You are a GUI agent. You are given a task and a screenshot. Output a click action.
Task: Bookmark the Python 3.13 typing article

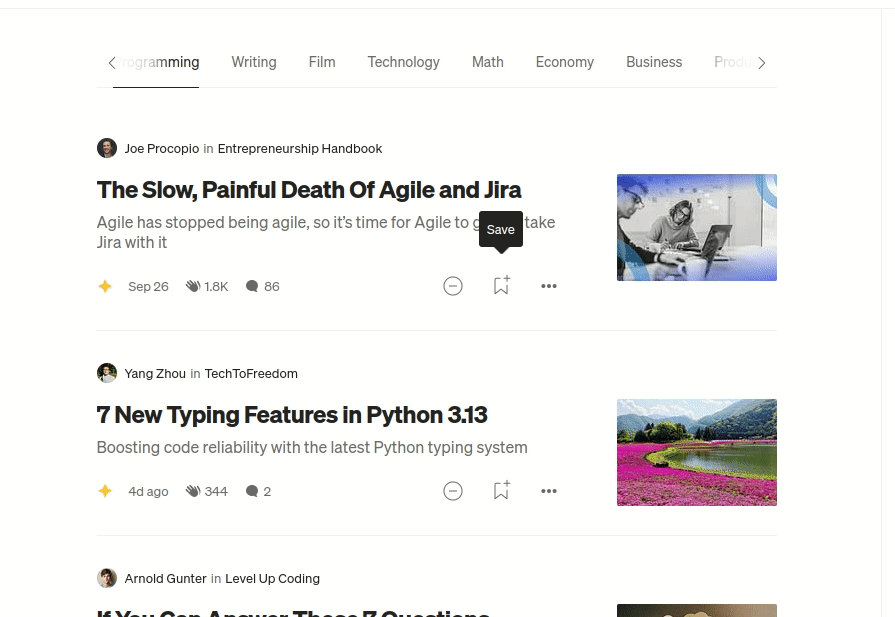tap(501, 491)
